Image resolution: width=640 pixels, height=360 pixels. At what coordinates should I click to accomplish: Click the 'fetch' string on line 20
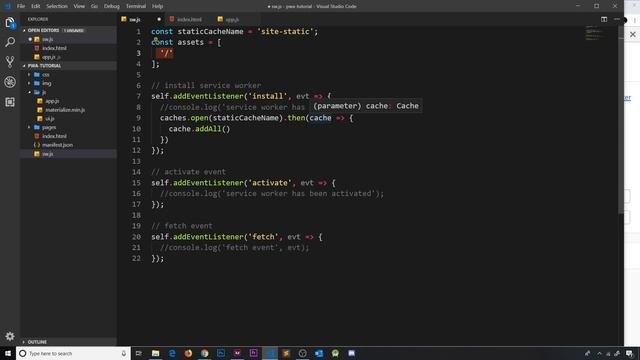coord(263,237)
